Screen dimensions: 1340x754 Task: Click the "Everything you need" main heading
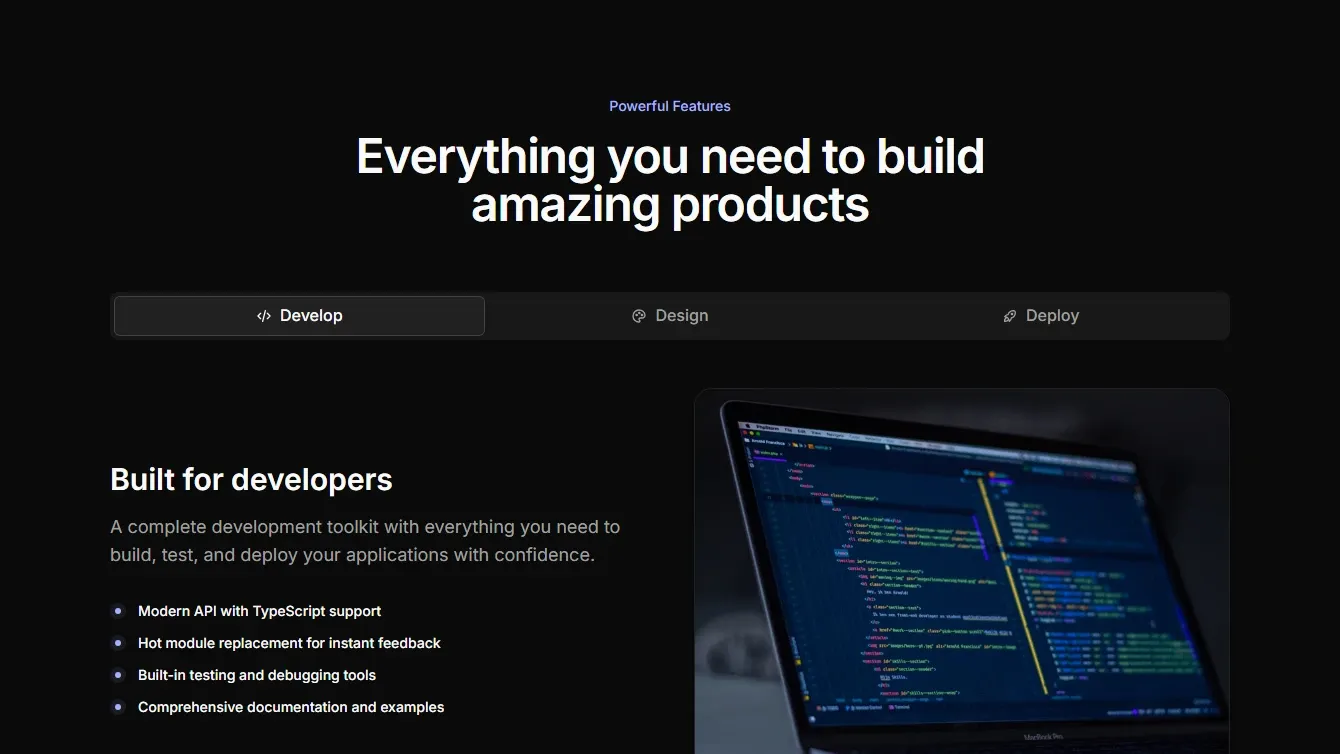pos(670,180)
